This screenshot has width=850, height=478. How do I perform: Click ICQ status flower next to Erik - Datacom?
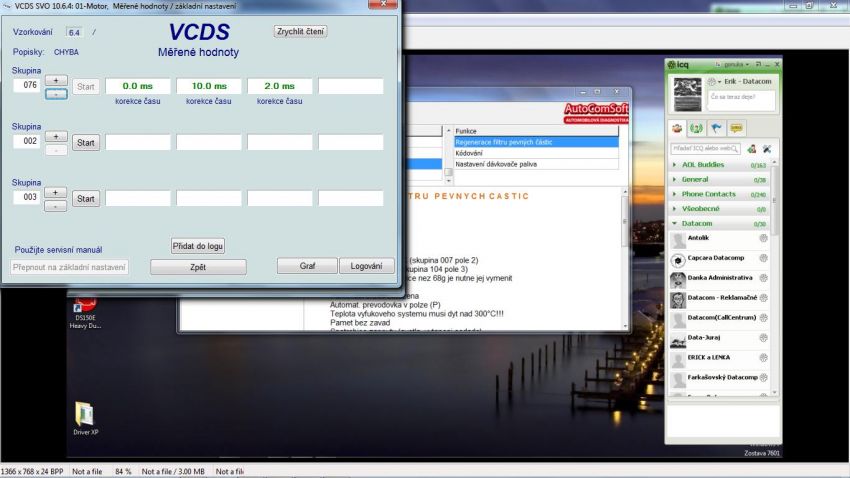(712, 81)
